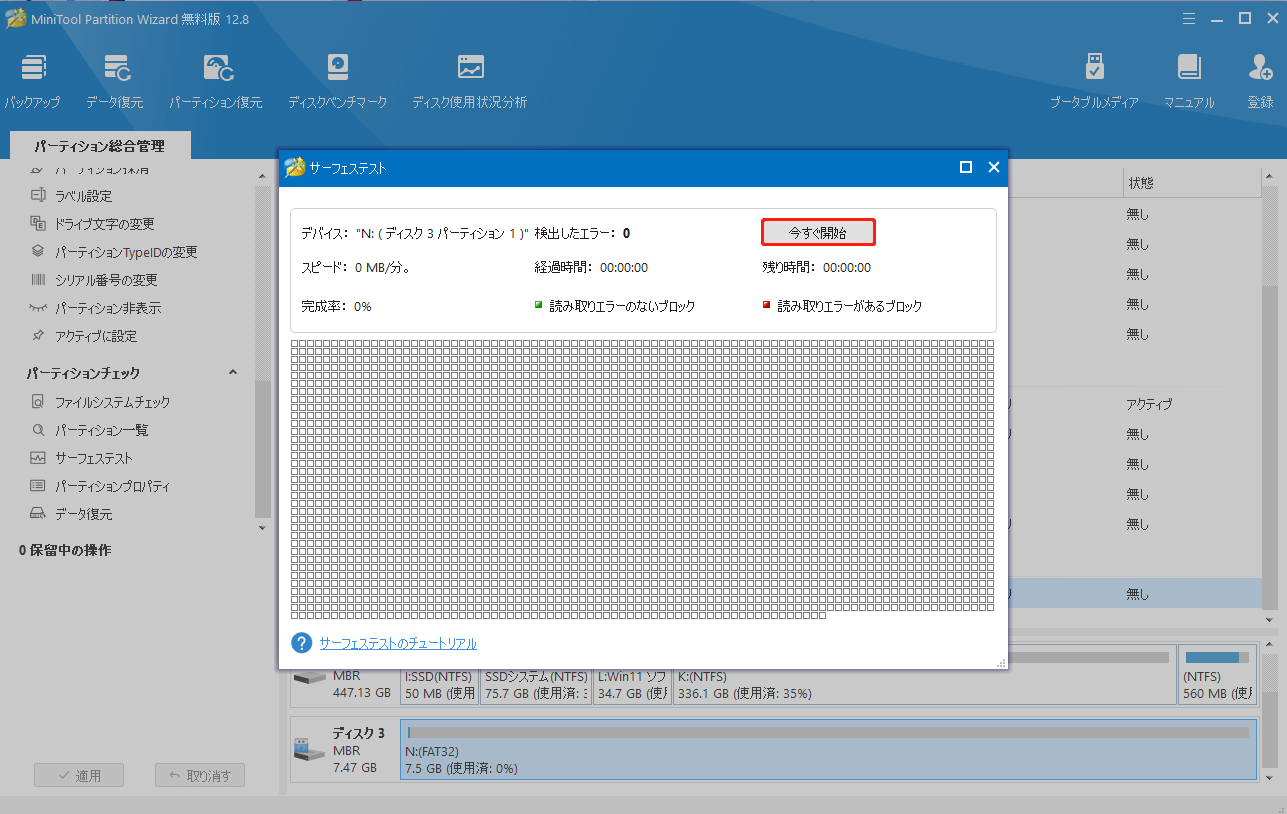Click the 447.13 GB disk size label
The image size is (1287, 814).
[362, 692]
